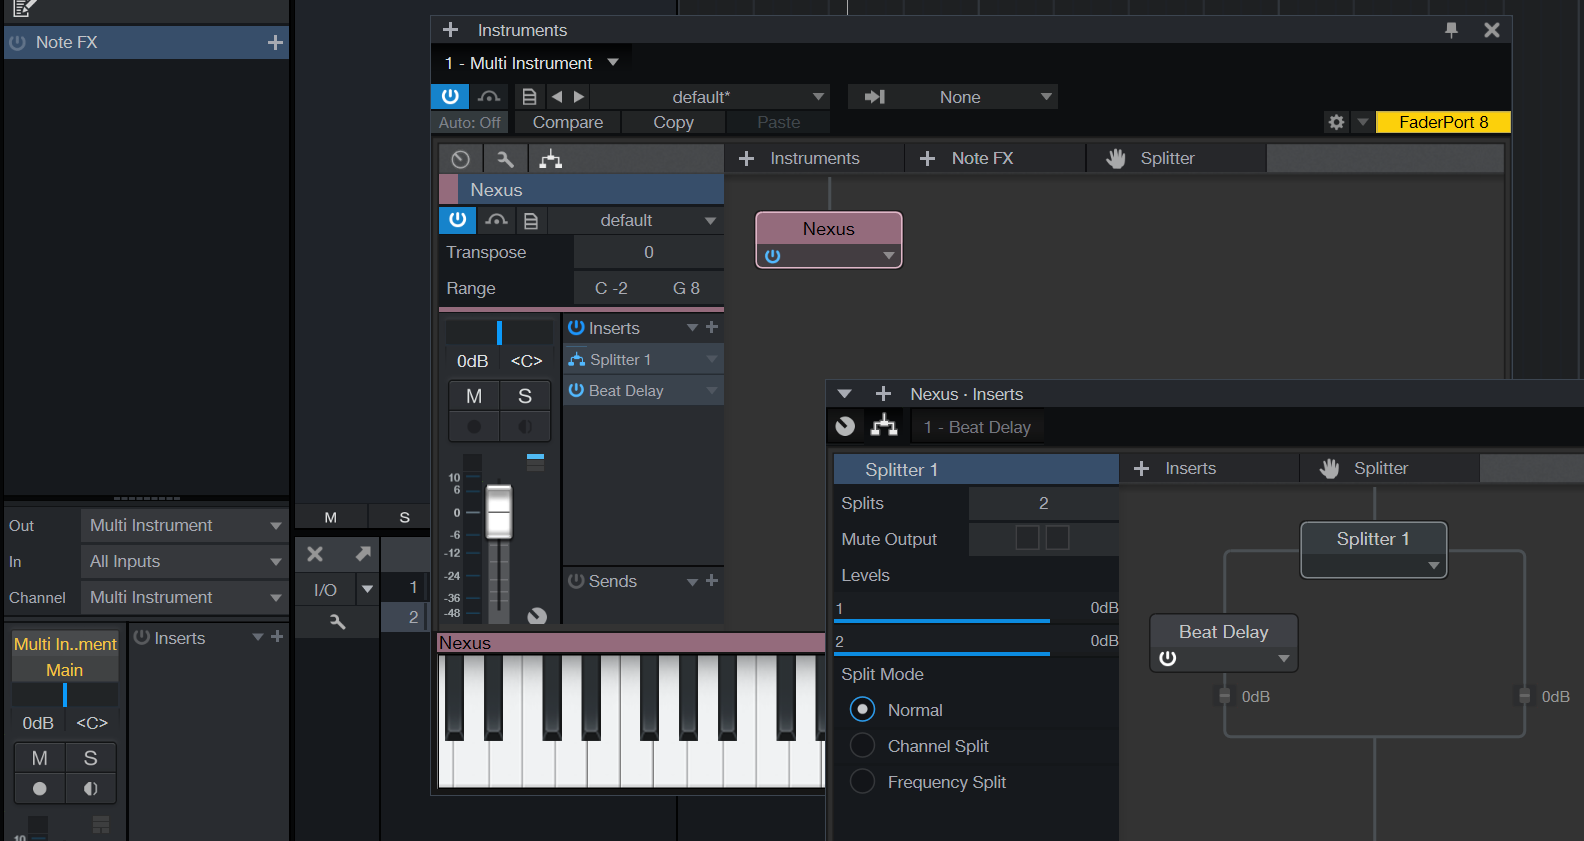Click the routing icon in Nexus · Inserts panel
Image resolution: width=1584 pixels, height=841 pixels.
[x=884, y=427]
